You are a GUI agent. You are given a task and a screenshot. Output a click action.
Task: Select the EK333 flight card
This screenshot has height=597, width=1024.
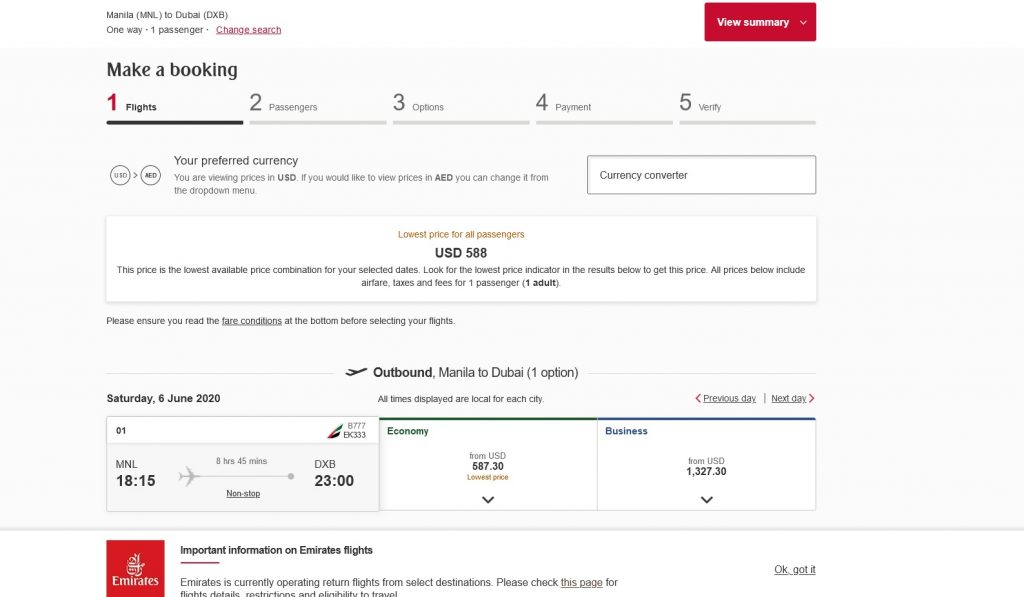point(243,464)
